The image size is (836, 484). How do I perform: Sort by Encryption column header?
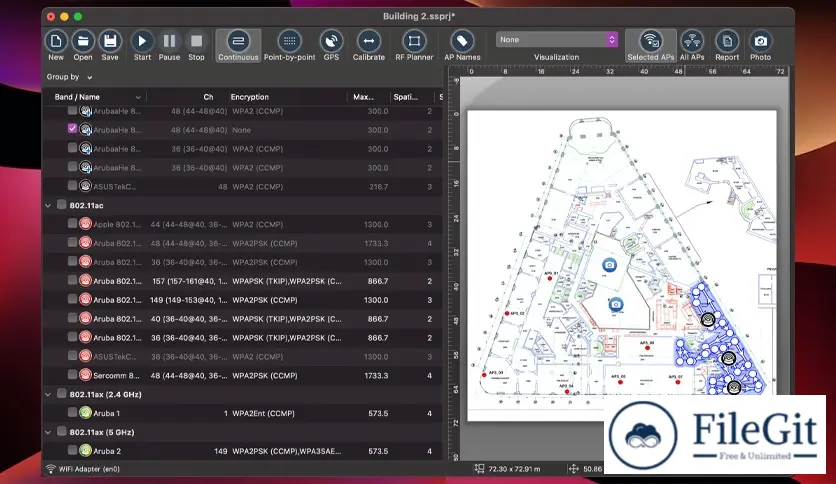(250, 97)
